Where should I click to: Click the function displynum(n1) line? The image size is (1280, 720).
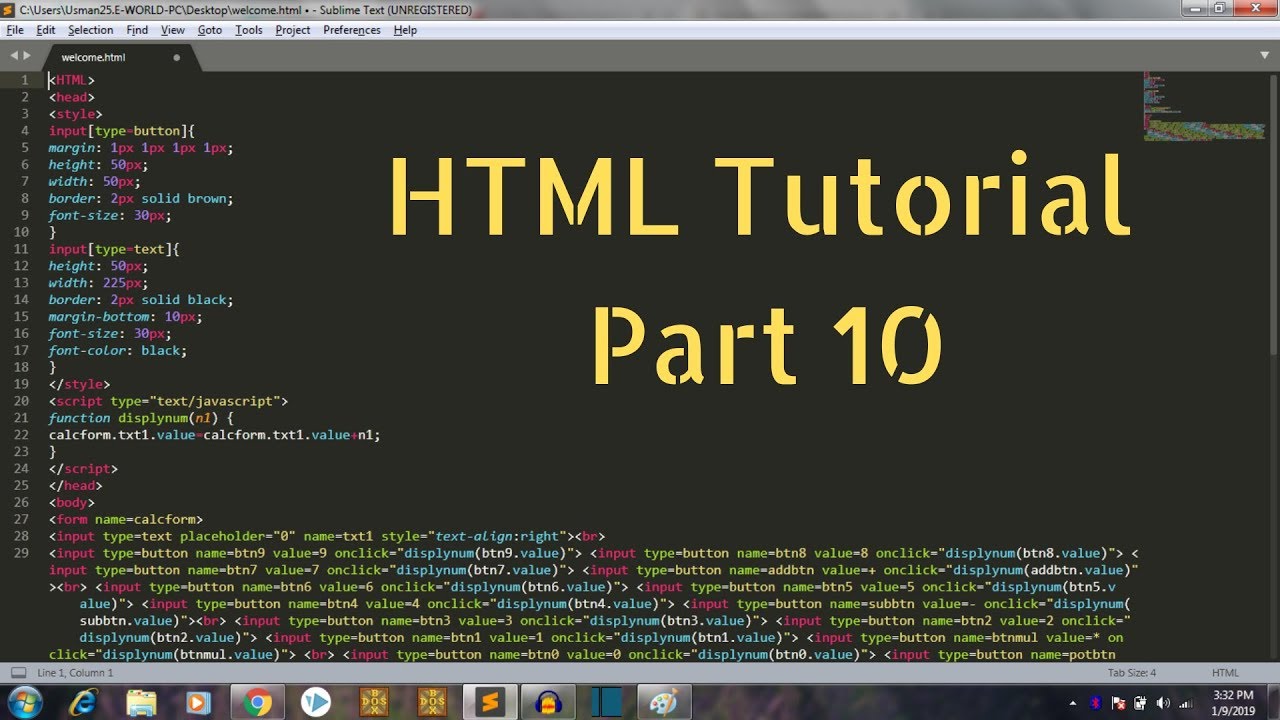(141, 418)
